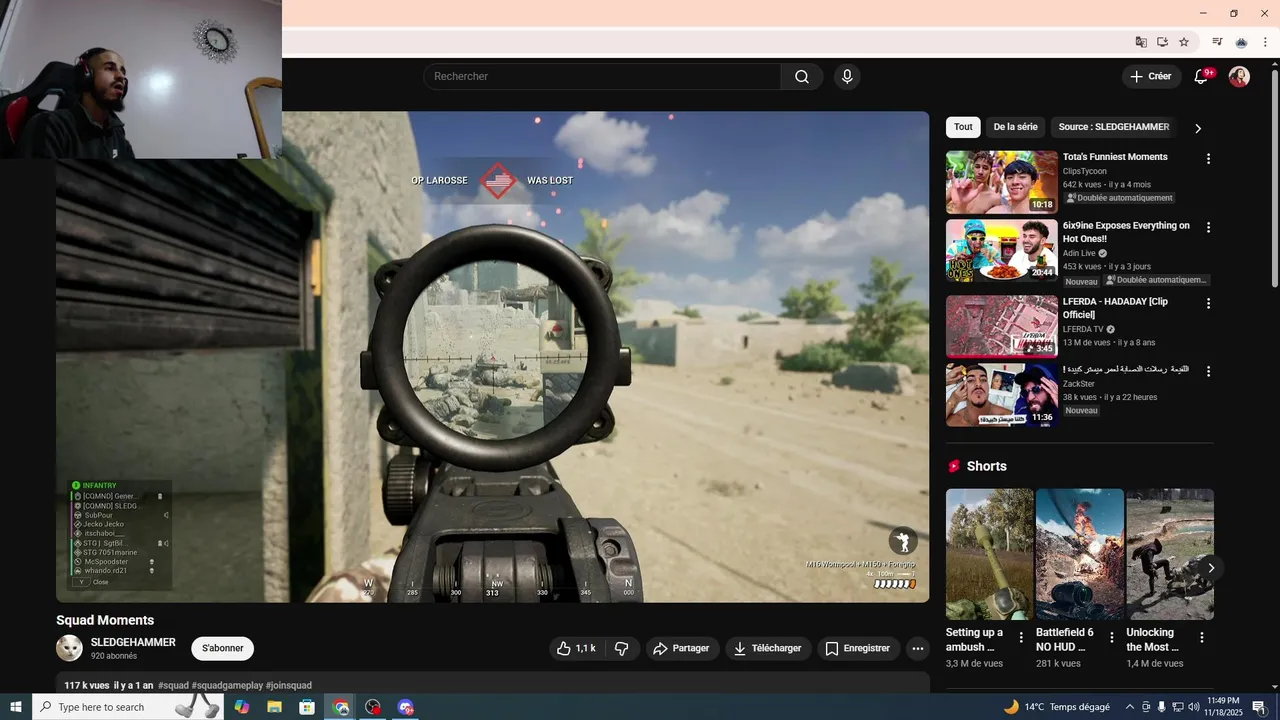Open Chrome media controls icon

pyautogui.click(x=1217, y=42)
